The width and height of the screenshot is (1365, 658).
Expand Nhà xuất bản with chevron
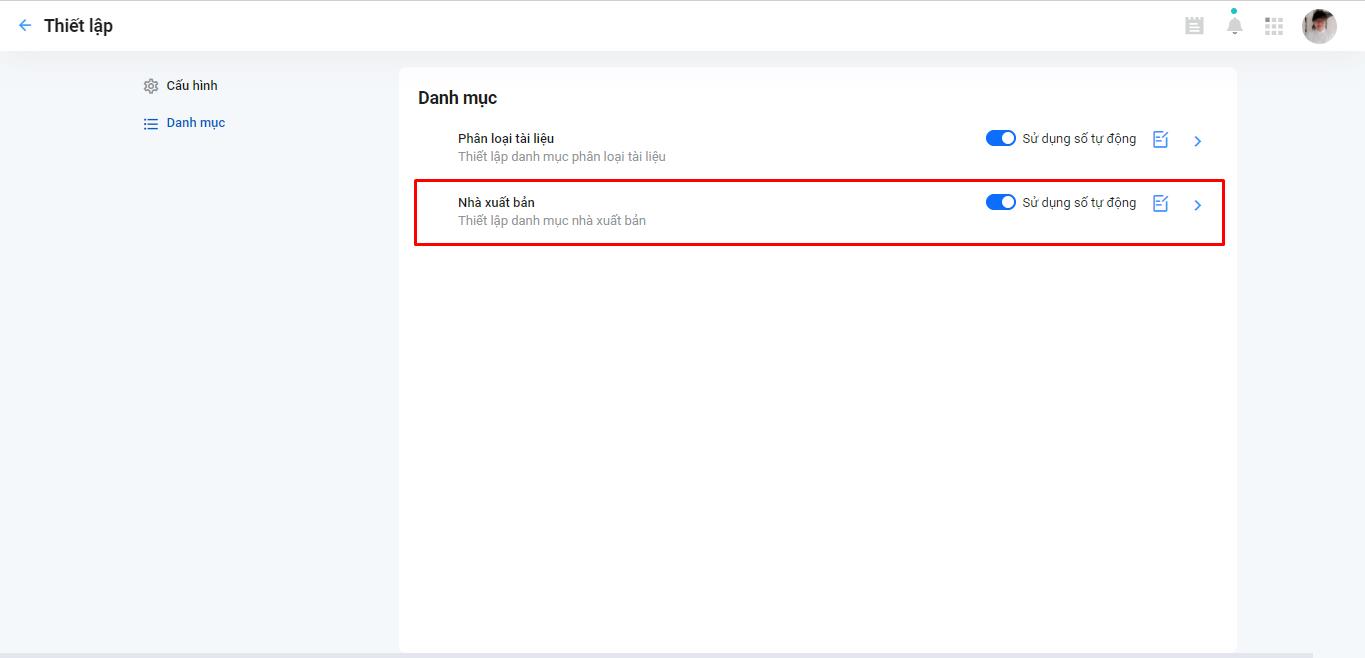tap(1198, 205)
